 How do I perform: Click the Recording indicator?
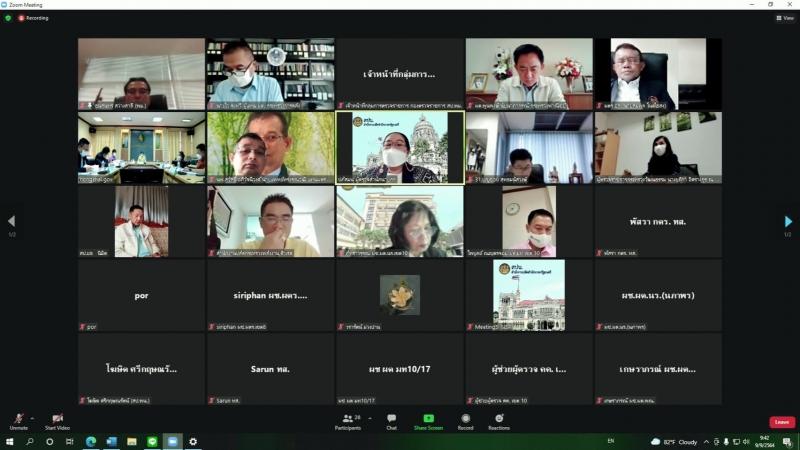[34, 18]
